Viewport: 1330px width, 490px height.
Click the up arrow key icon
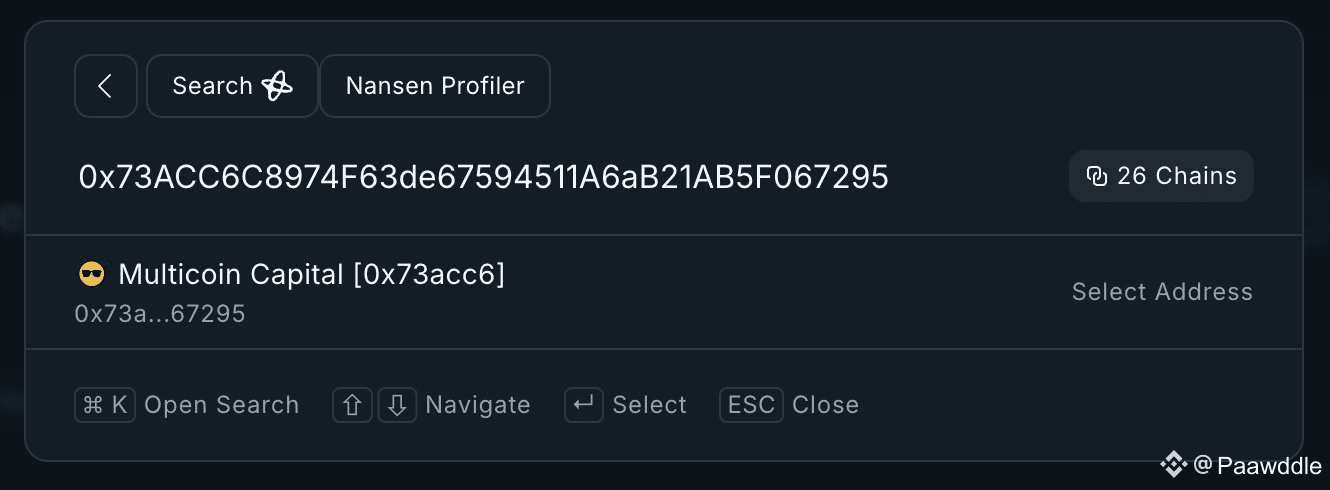(352, 405)
